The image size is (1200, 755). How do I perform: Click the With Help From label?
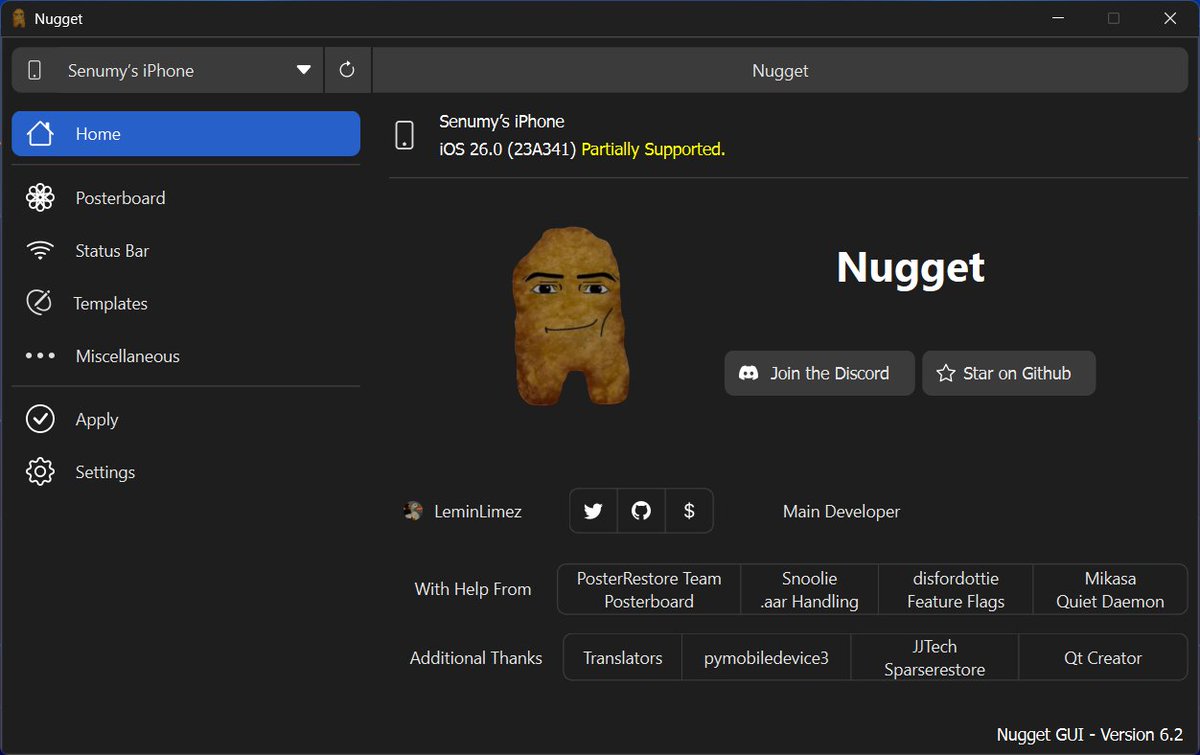[473, 589]
